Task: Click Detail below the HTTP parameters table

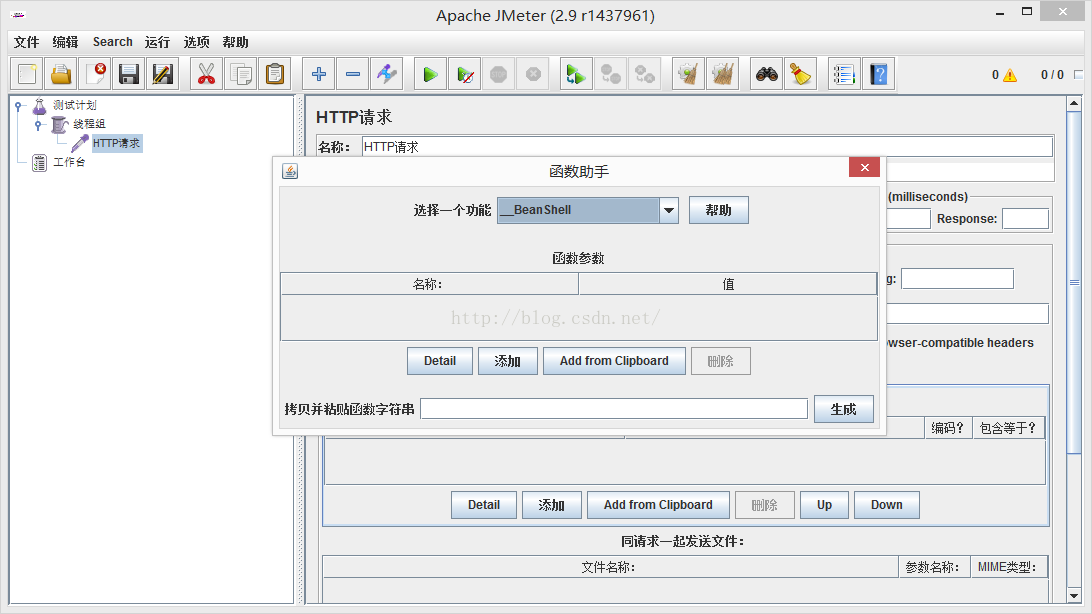Action: [x=484, y=505]
